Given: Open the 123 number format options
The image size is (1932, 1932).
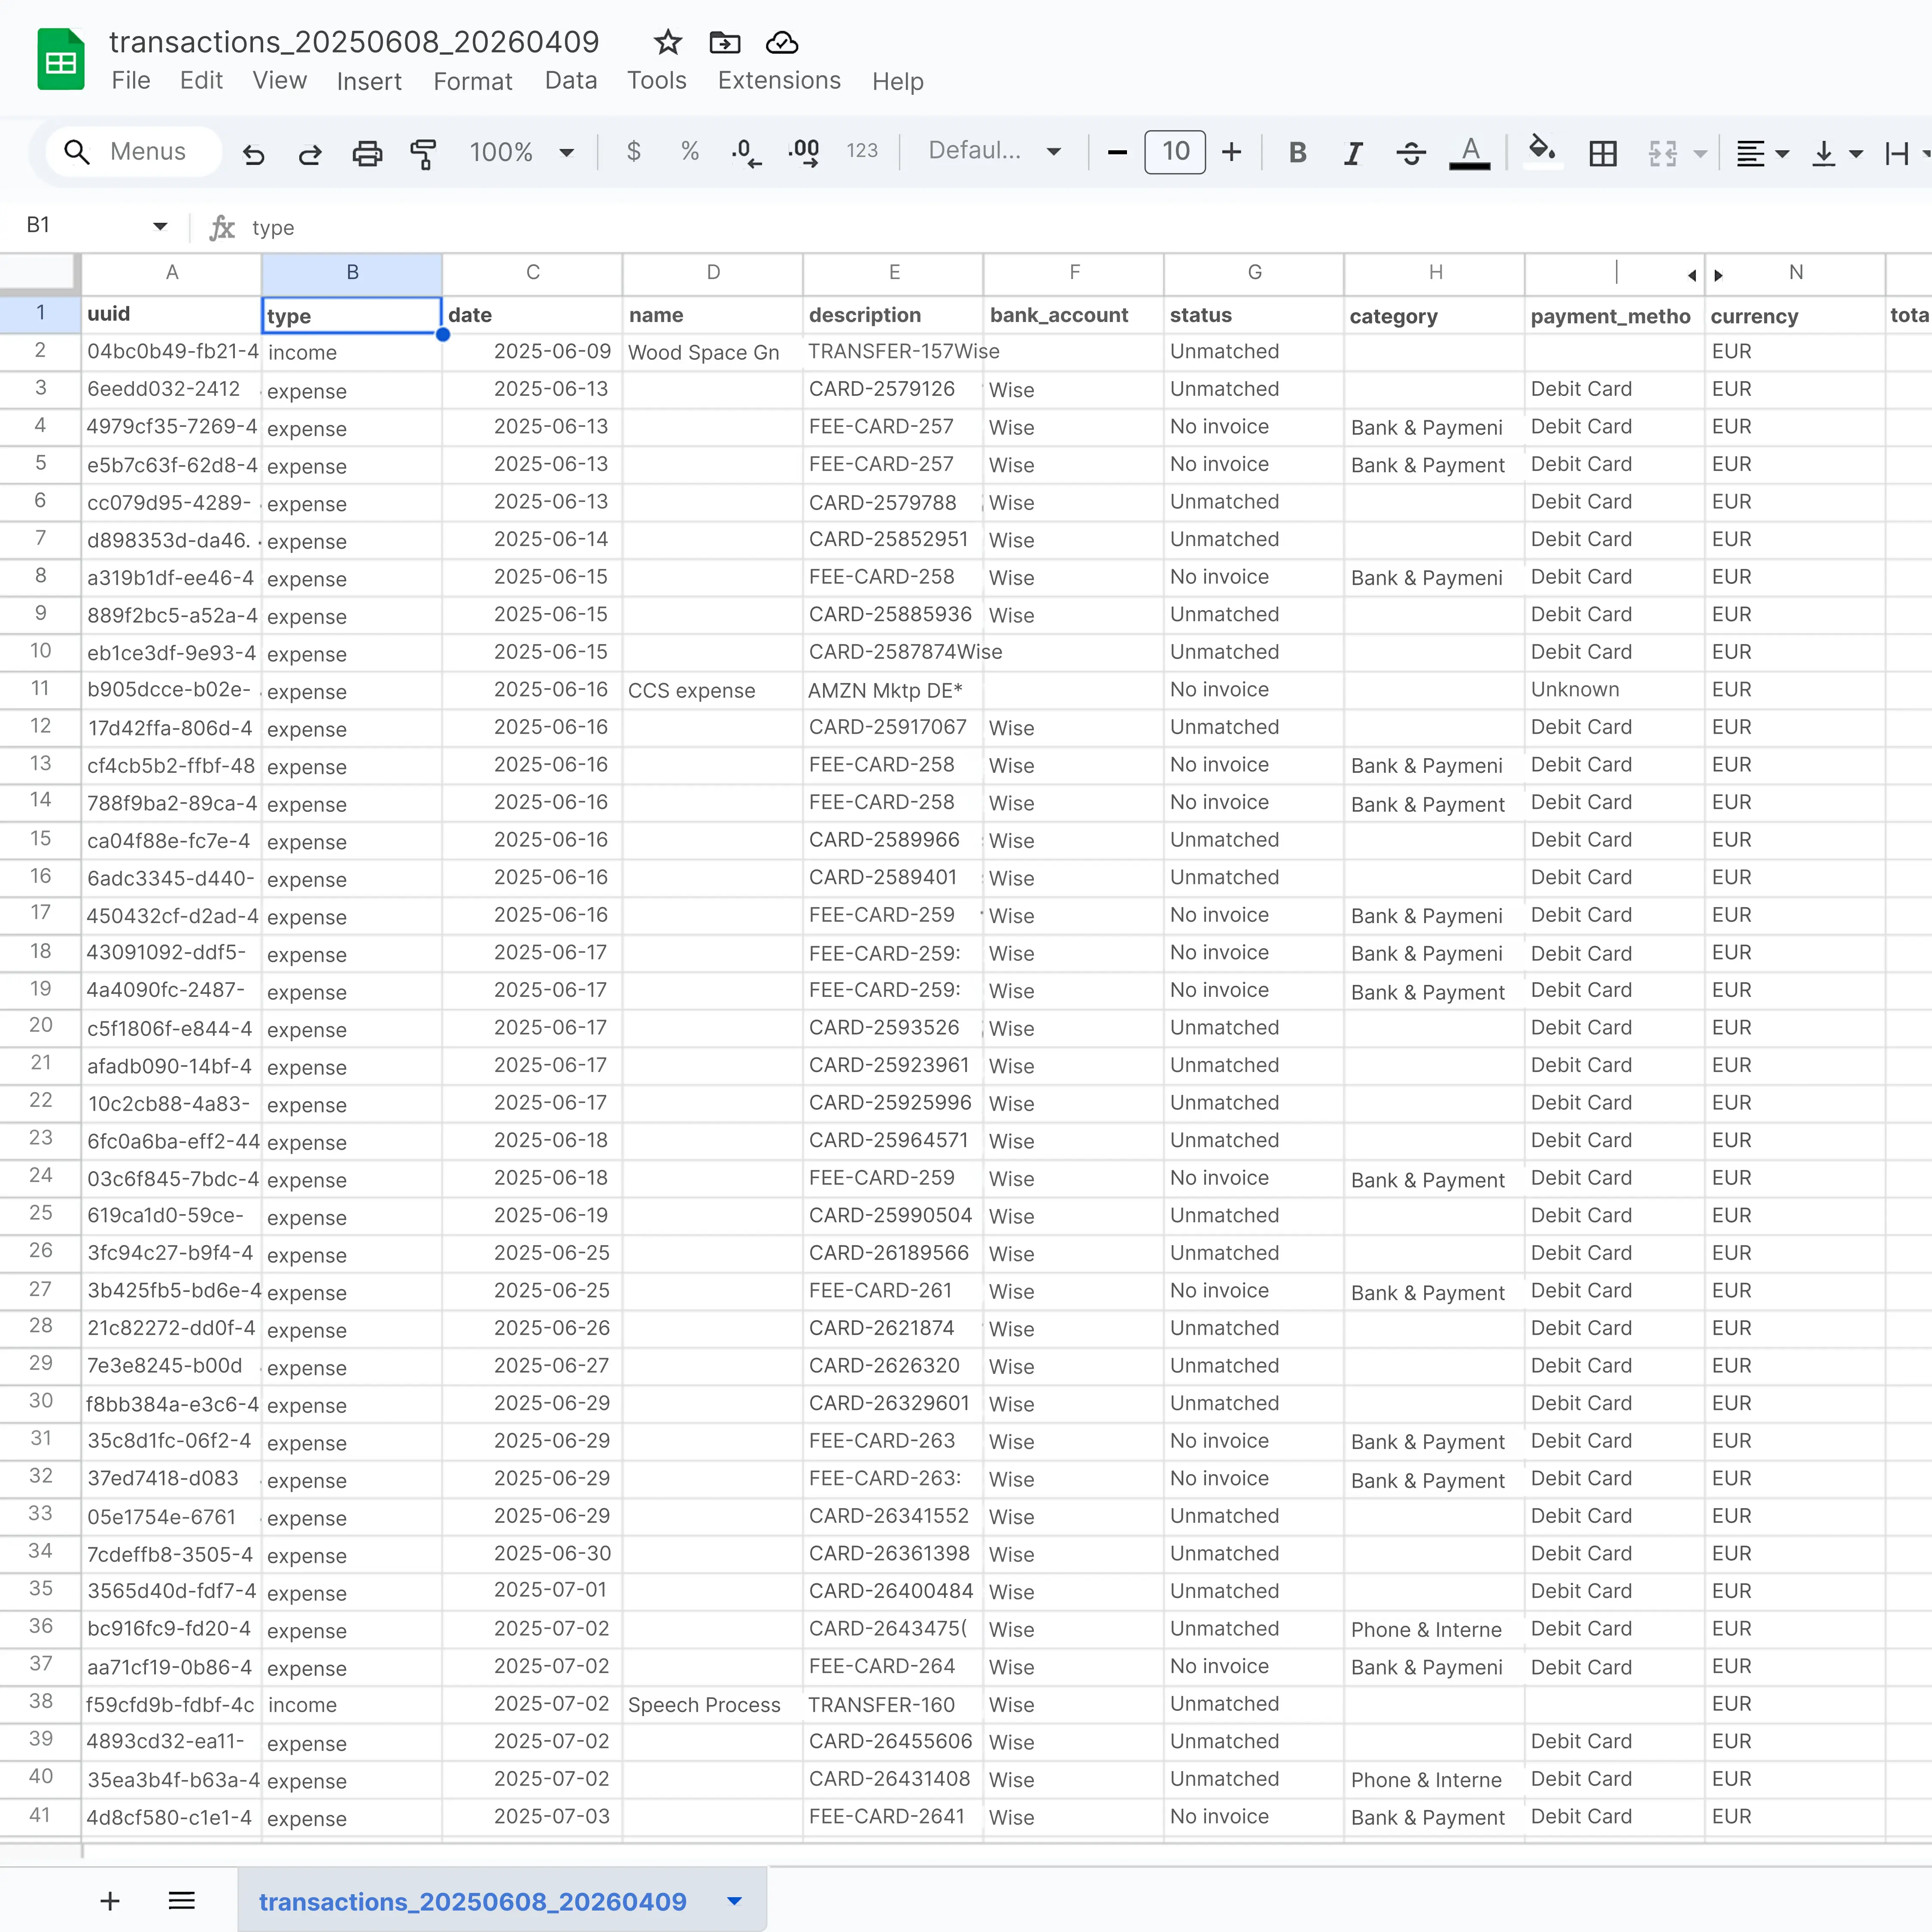Looking at the screenshot, I should point(862,151).
